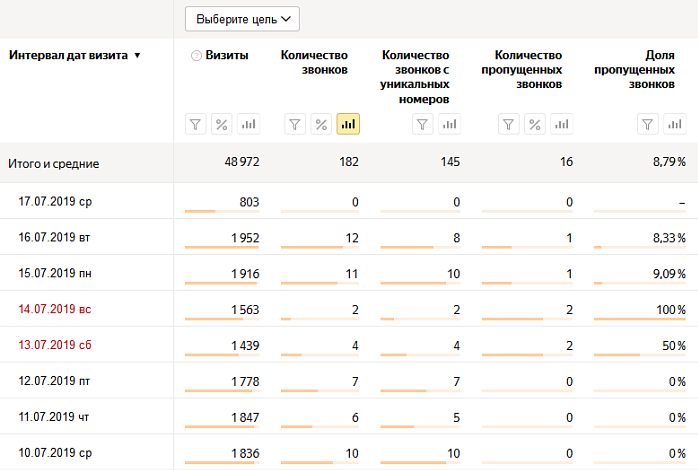Show chart for unique numbers calls column
Screen dimensions: 698x470
point(450,124)
